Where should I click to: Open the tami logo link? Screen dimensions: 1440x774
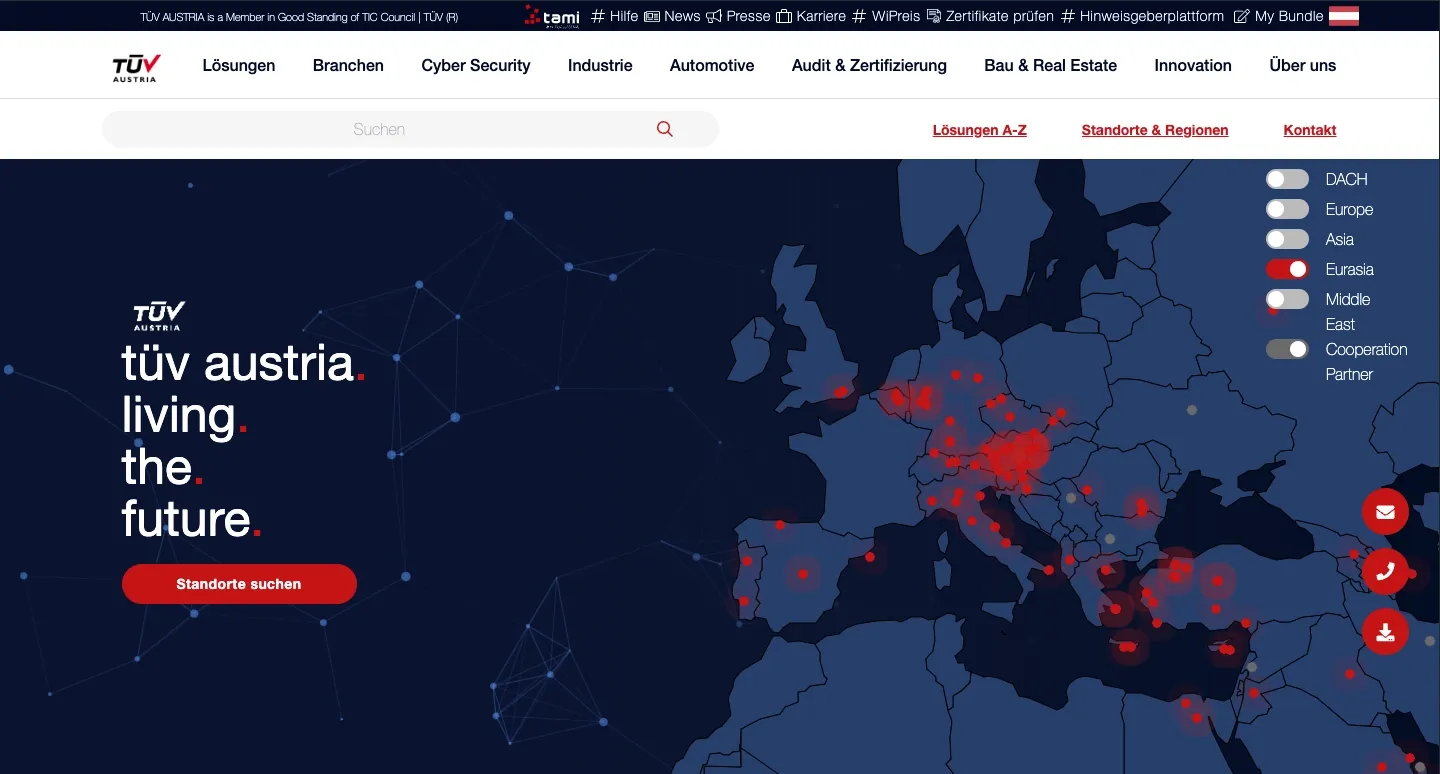[x=552, y=16]
